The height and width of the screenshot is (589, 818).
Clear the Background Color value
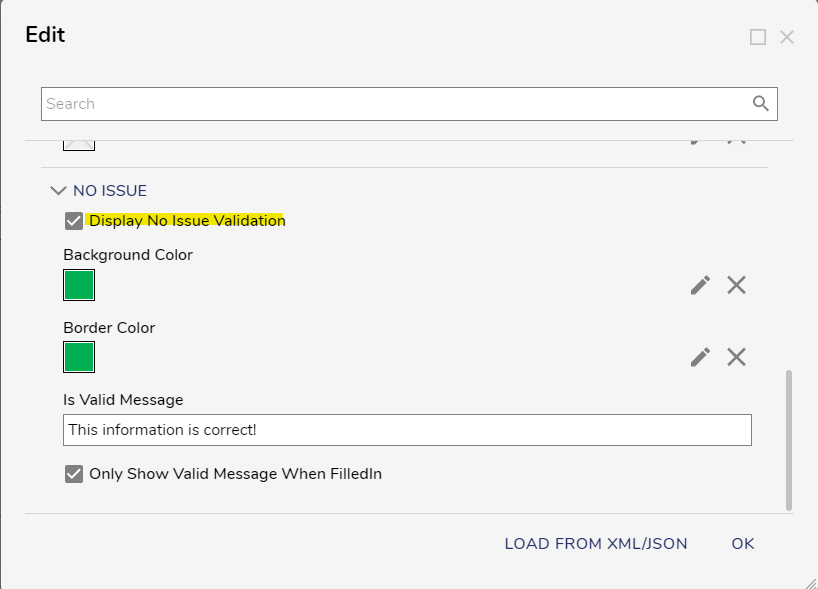click(736, 285)
